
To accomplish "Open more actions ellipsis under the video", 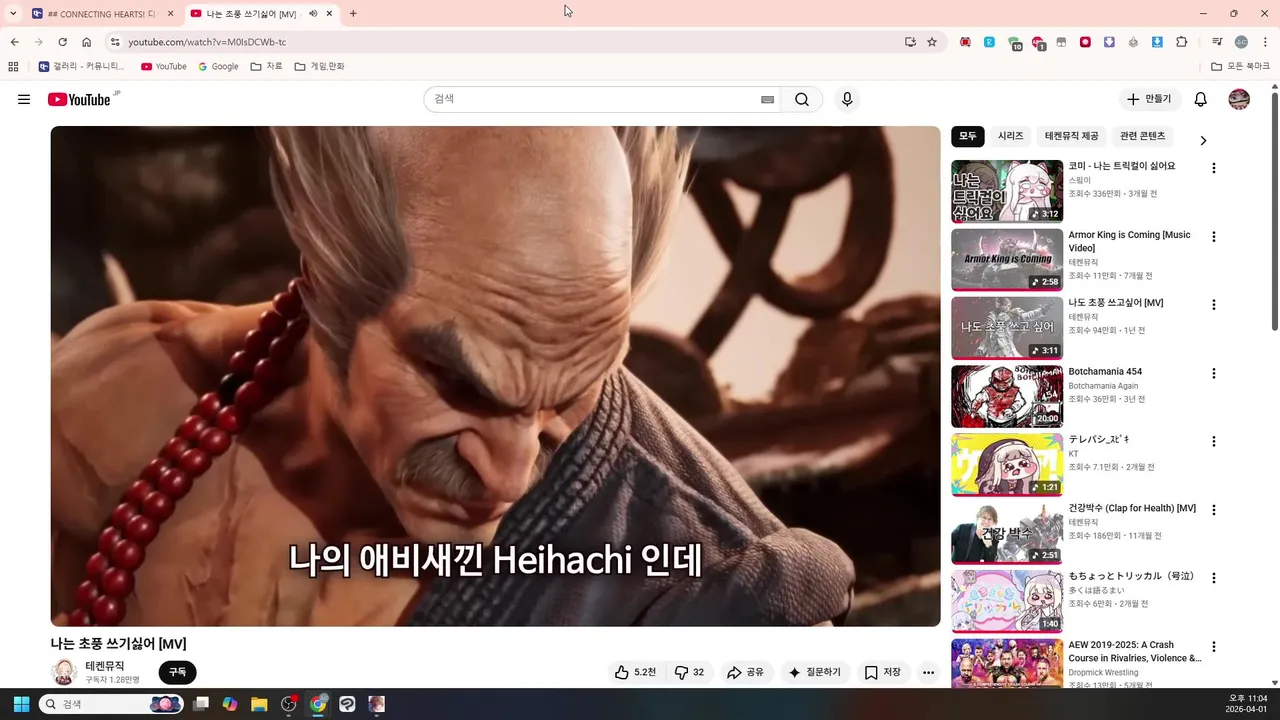I will click(x=928, y=672).
